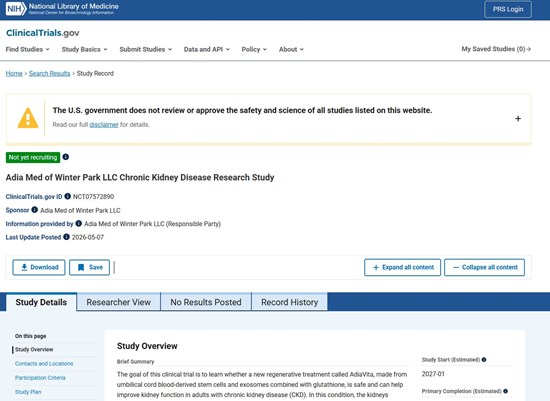Open the Study Basics dropdown menu

84,49
